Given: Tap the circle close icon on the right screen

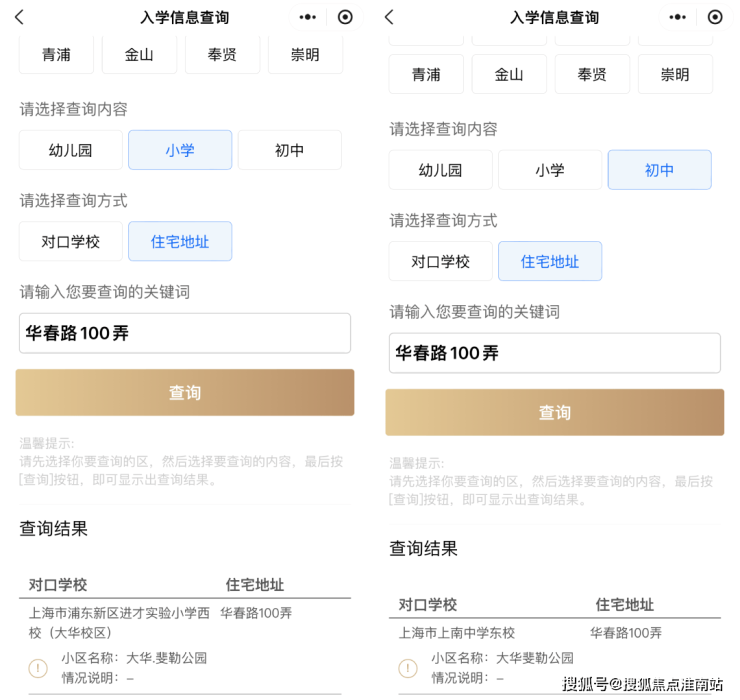Looking at the screenshot, I should click(715, 17).
